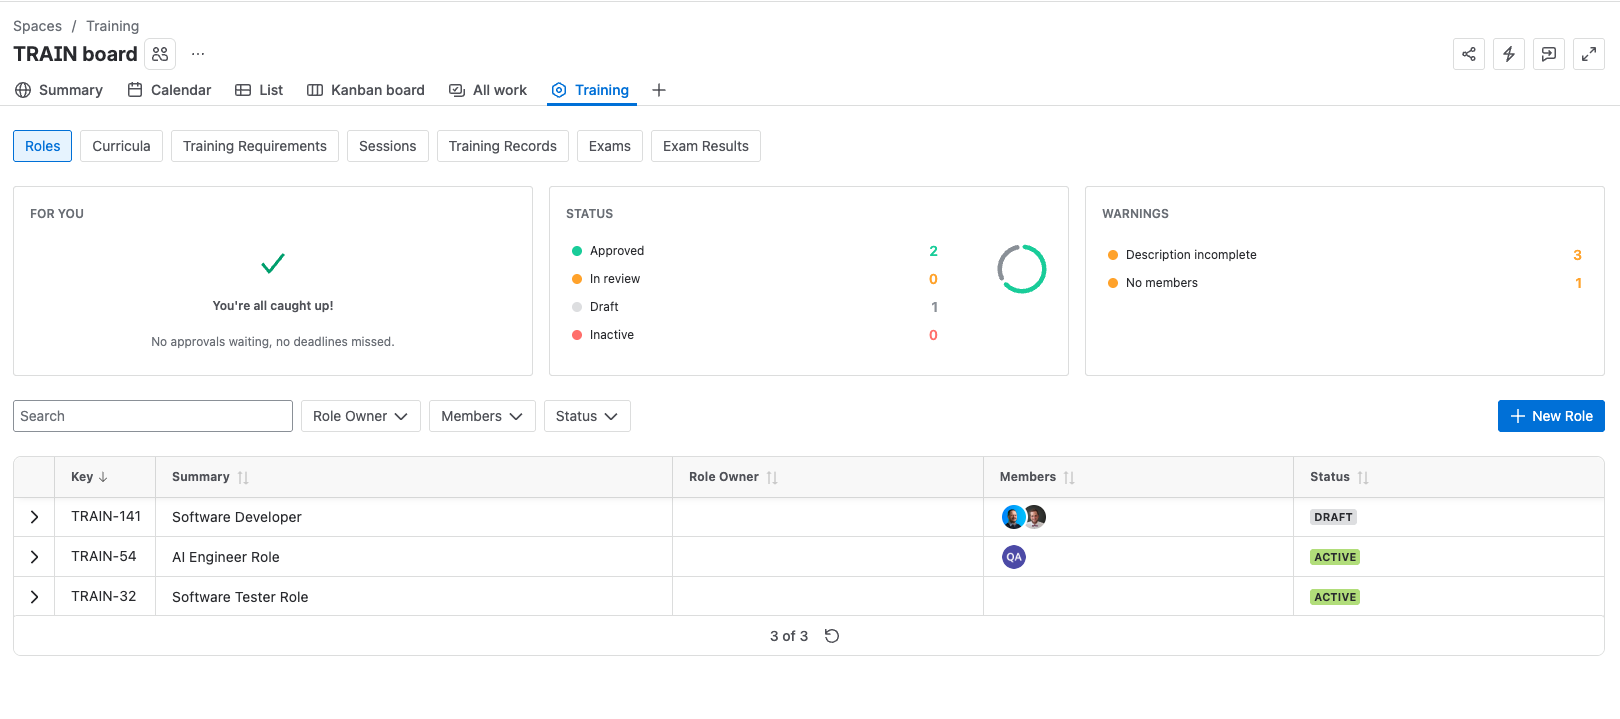Open the Training Requirements sub-tab
Image resolution: width=1620 pixels, height=719 pixels.
pyautogui.click(x=255, y=146)
